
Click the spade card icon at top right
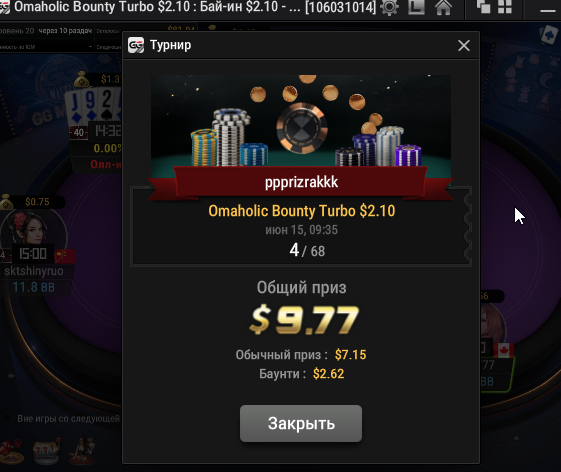click(x=548, y=35)
